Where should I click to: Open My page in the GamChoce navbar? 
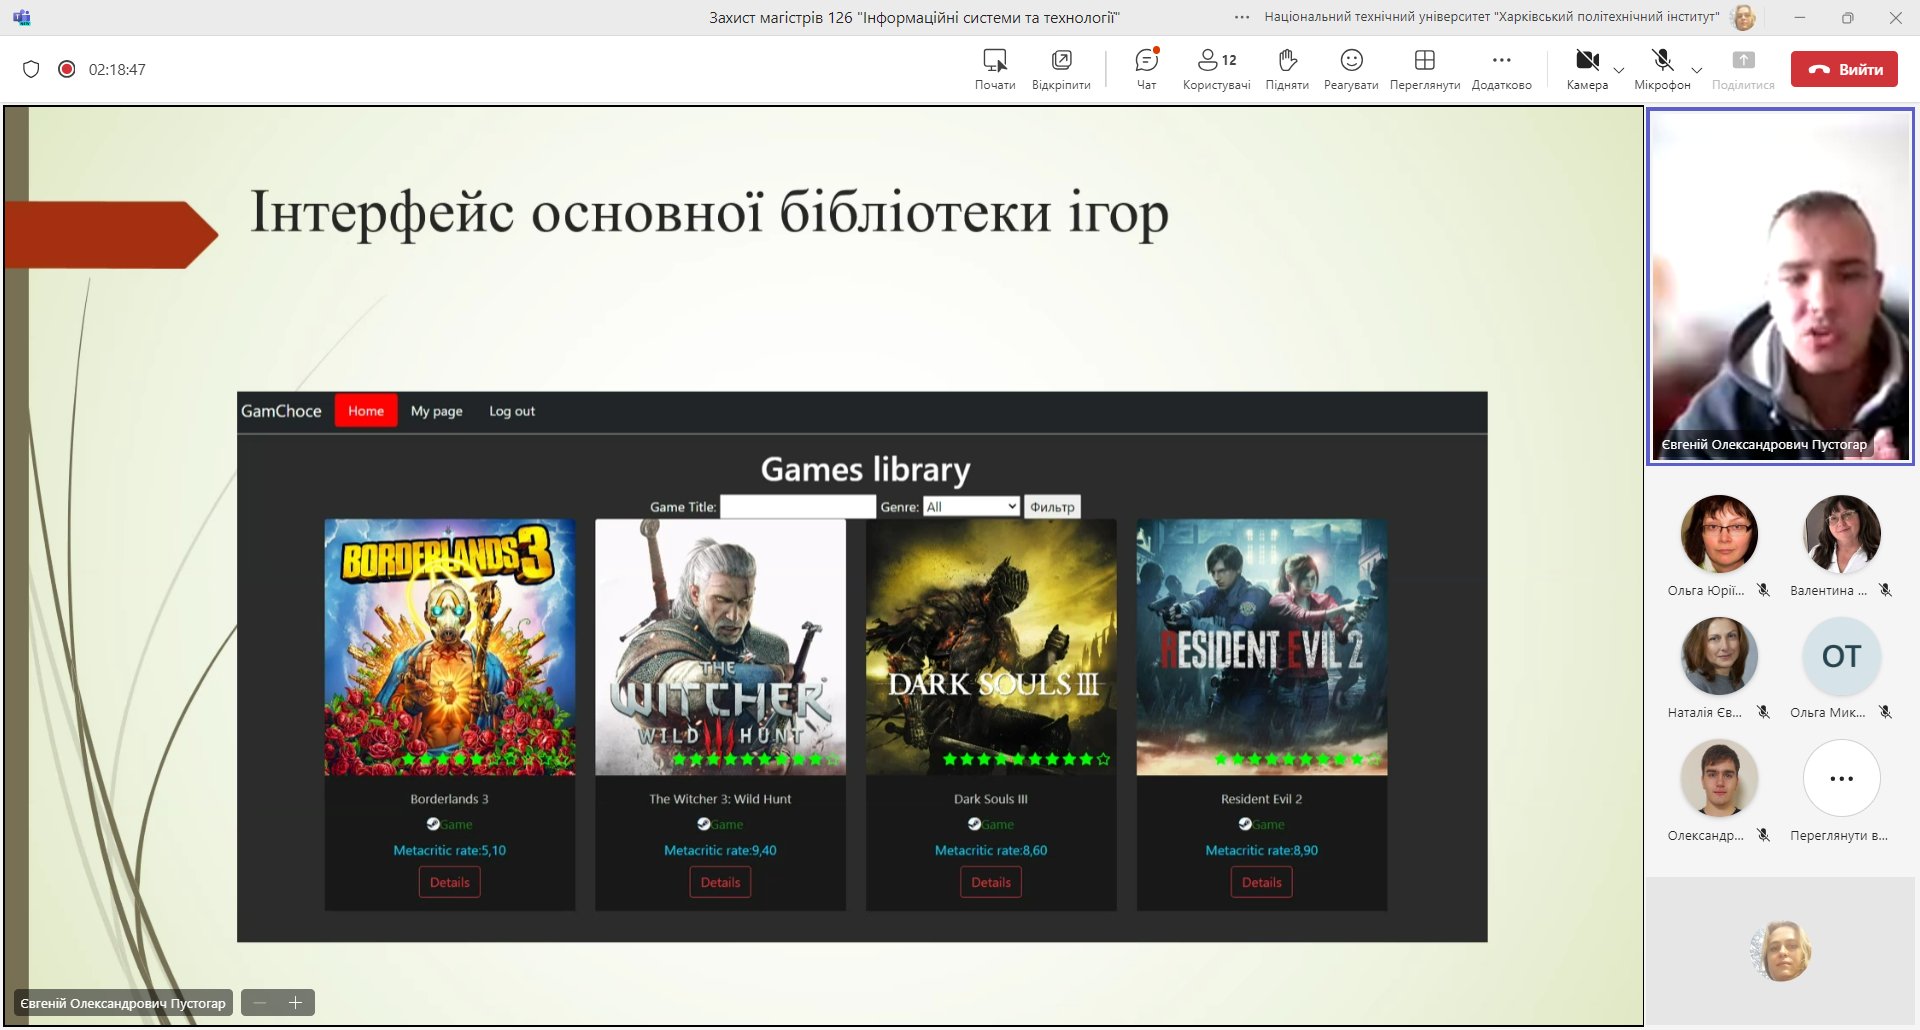click(x=436, y=411)
